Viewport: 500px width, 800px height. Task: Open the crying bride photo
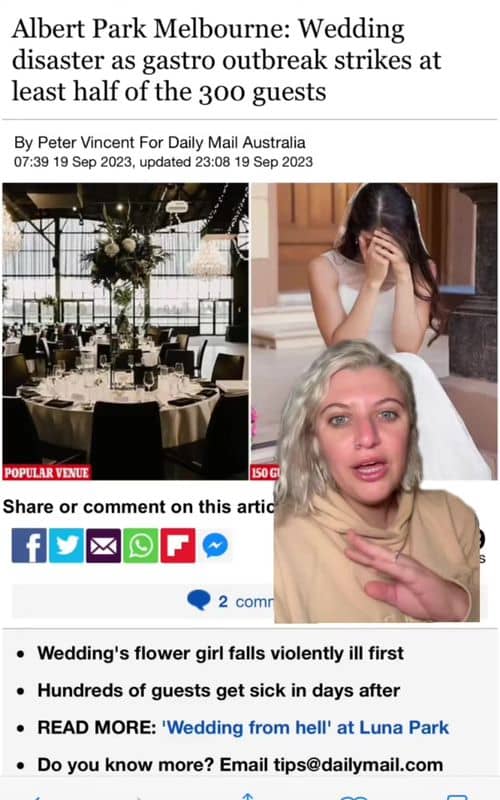coord(374,265)
